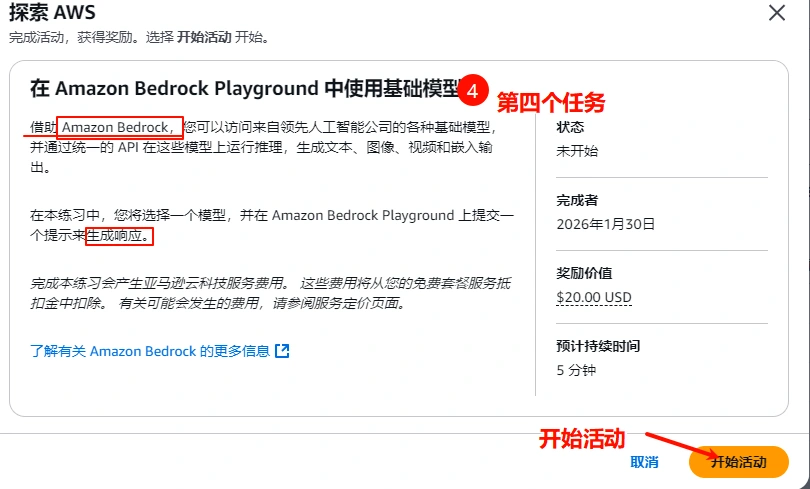Click the red 开始活动 annotation label
This screenshot has width=810, height=489.
(x=582, y=438)
